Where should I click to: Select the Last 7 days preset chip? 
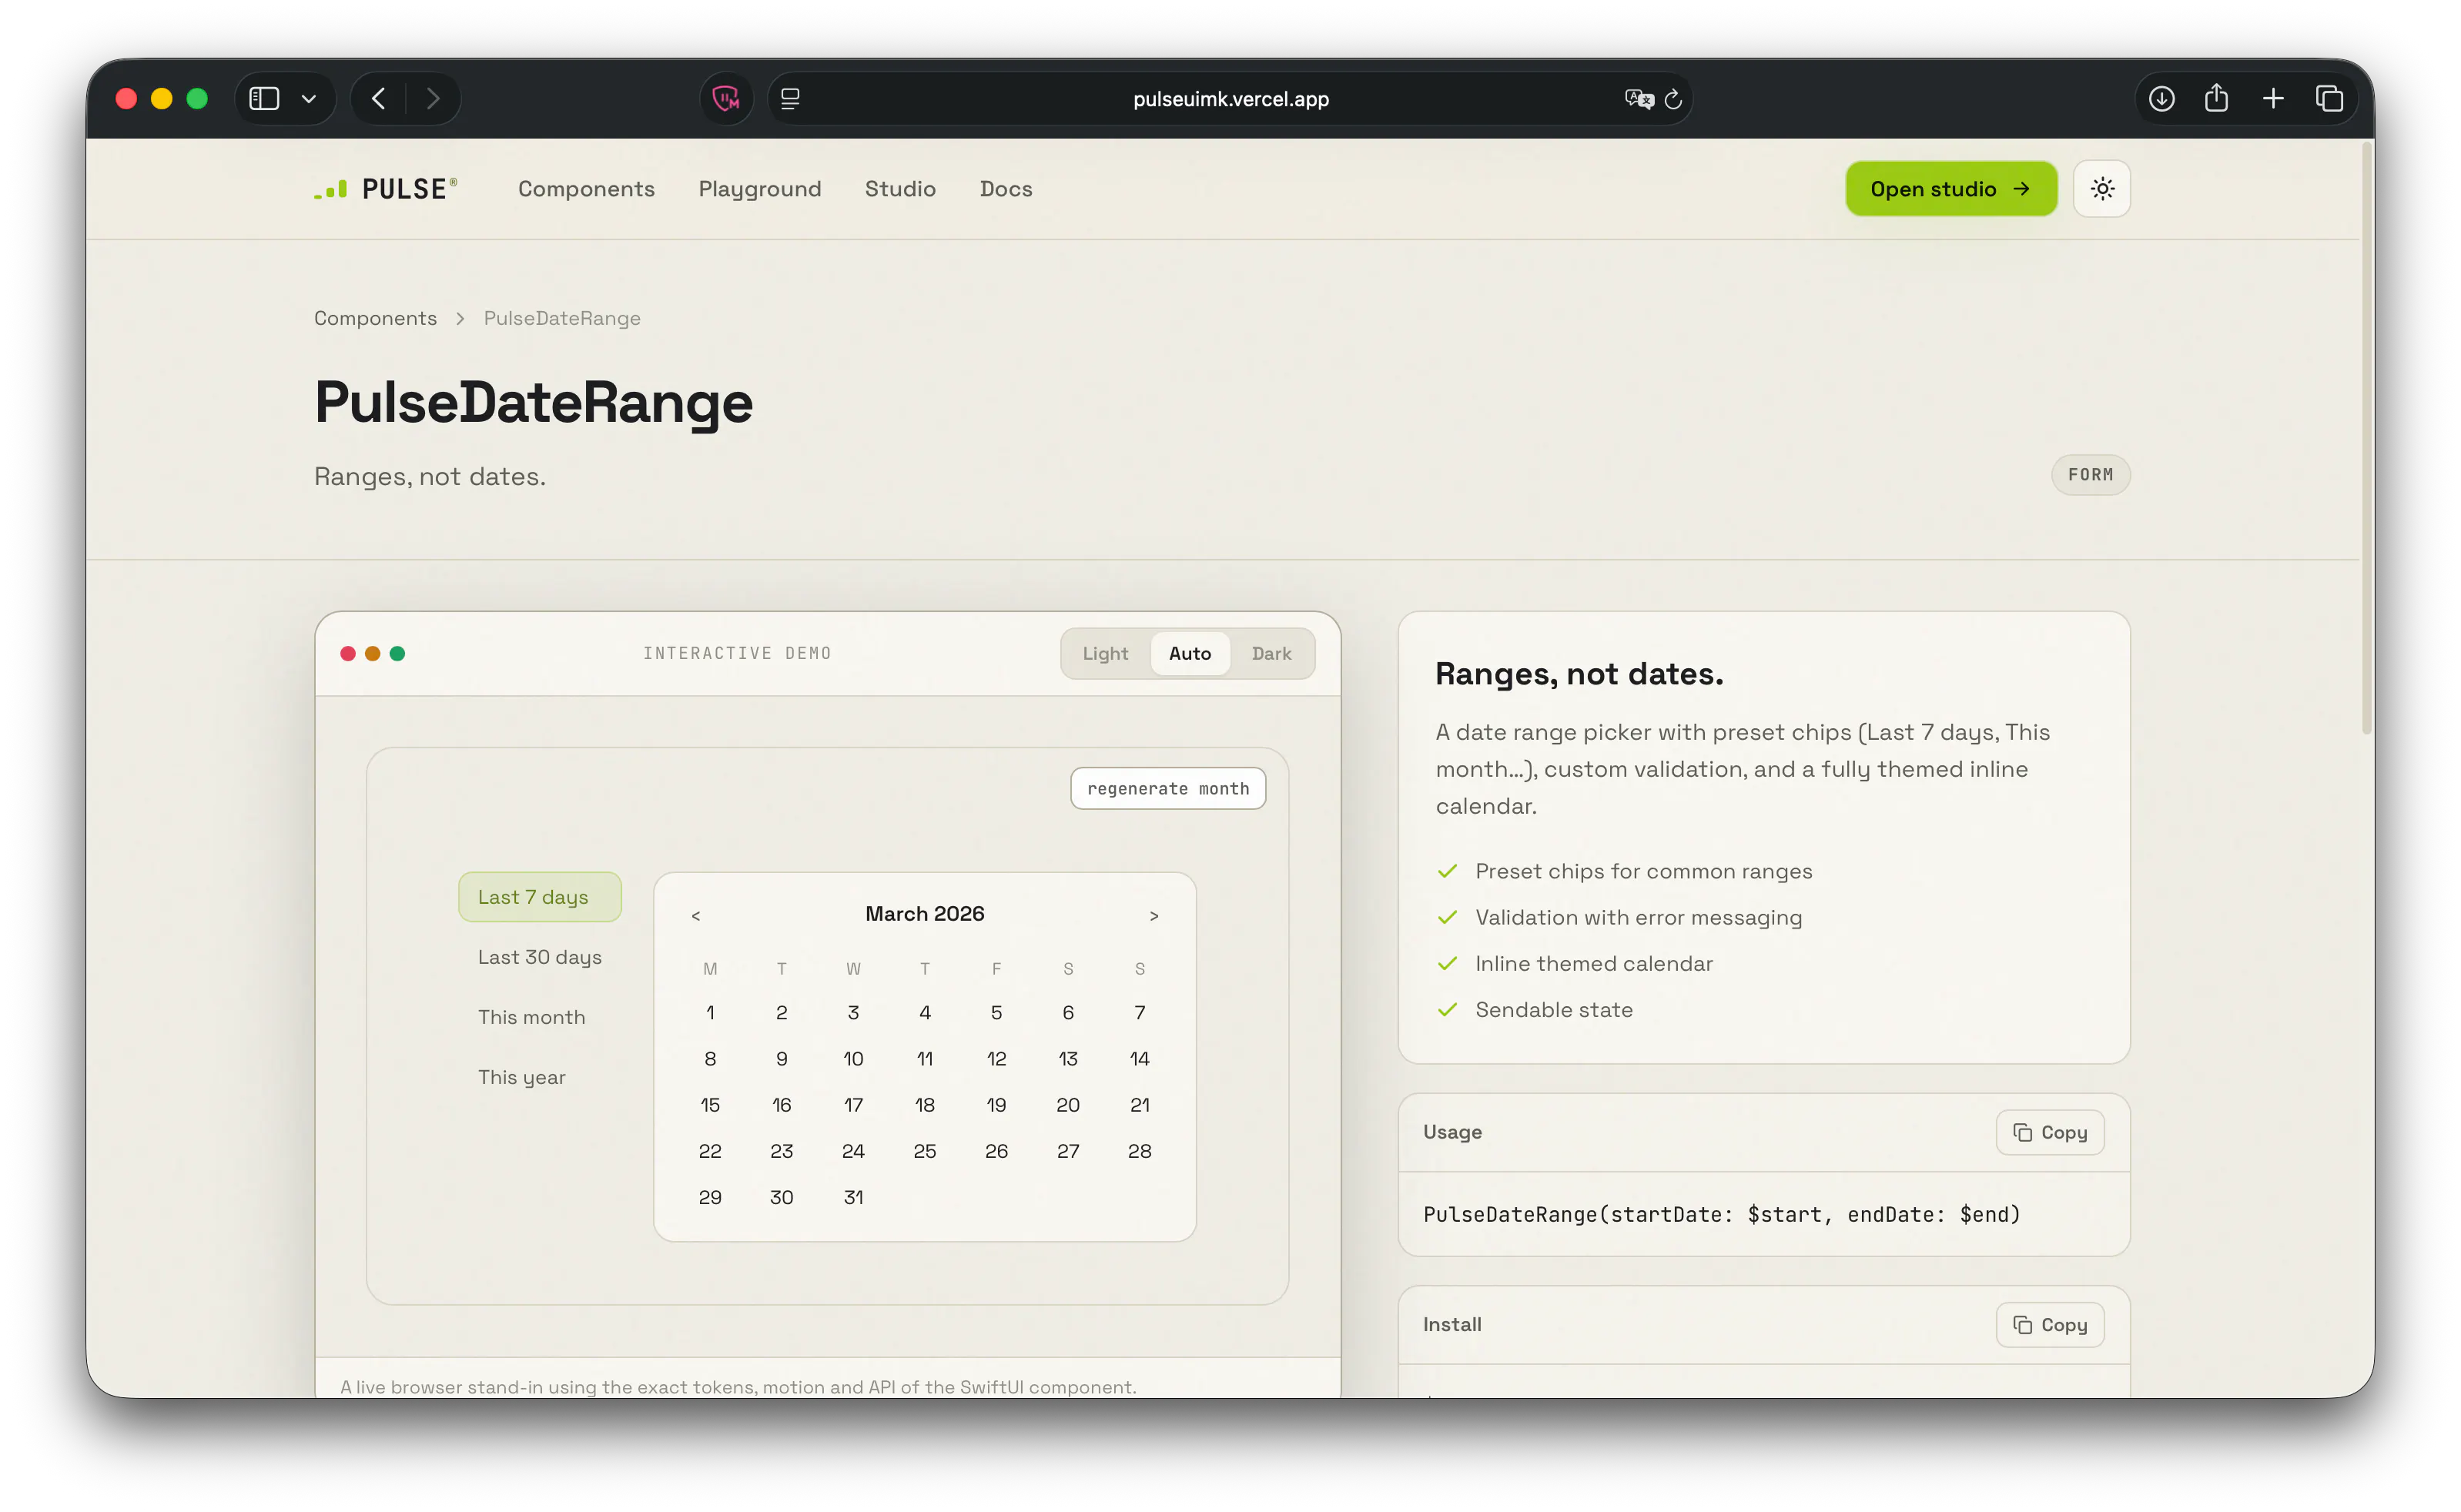point(539,897)
